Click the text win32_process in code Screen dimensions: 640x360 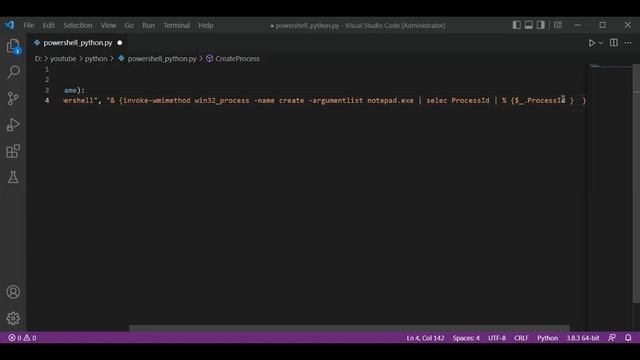(x=222, y=100)
